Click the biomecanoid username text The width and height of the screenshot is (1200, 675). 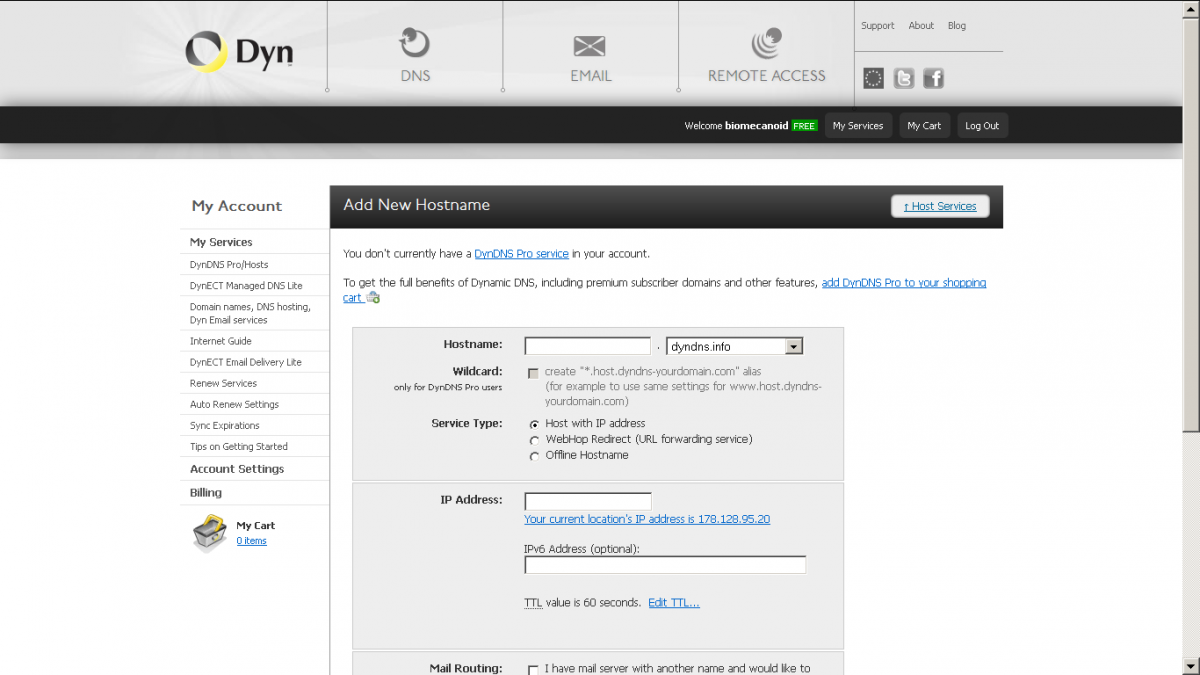click(757, 126)
